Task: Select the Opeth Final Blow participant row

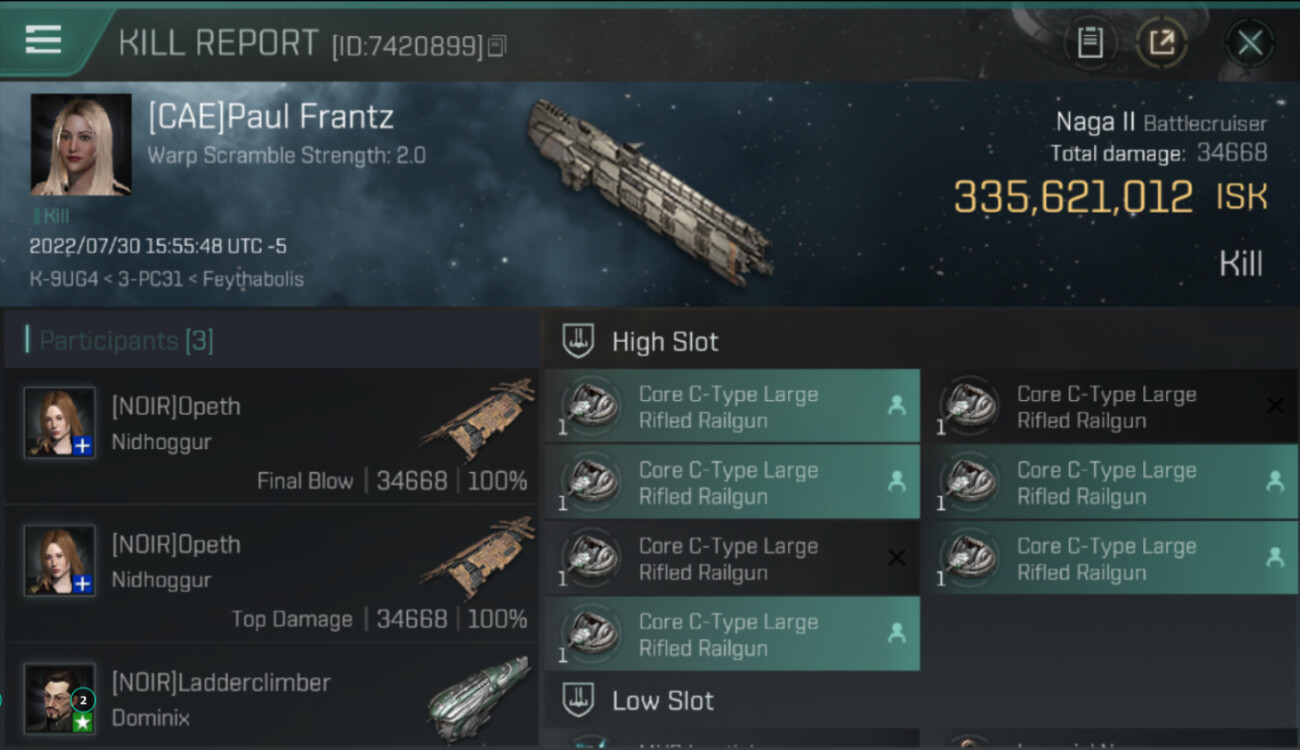Action: (x=272, y=436)
